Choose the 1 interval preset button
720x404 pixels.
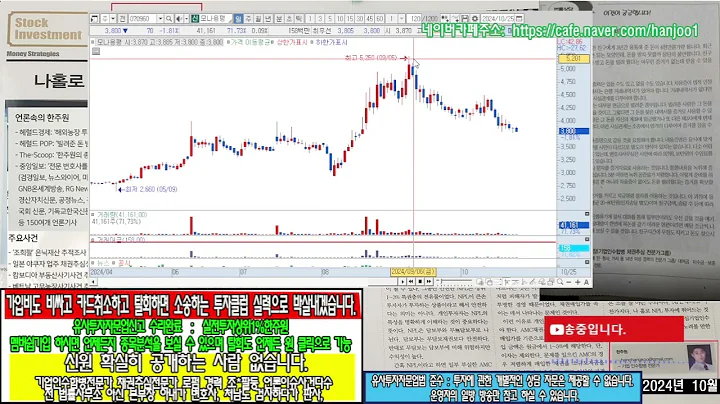point(310,18)
